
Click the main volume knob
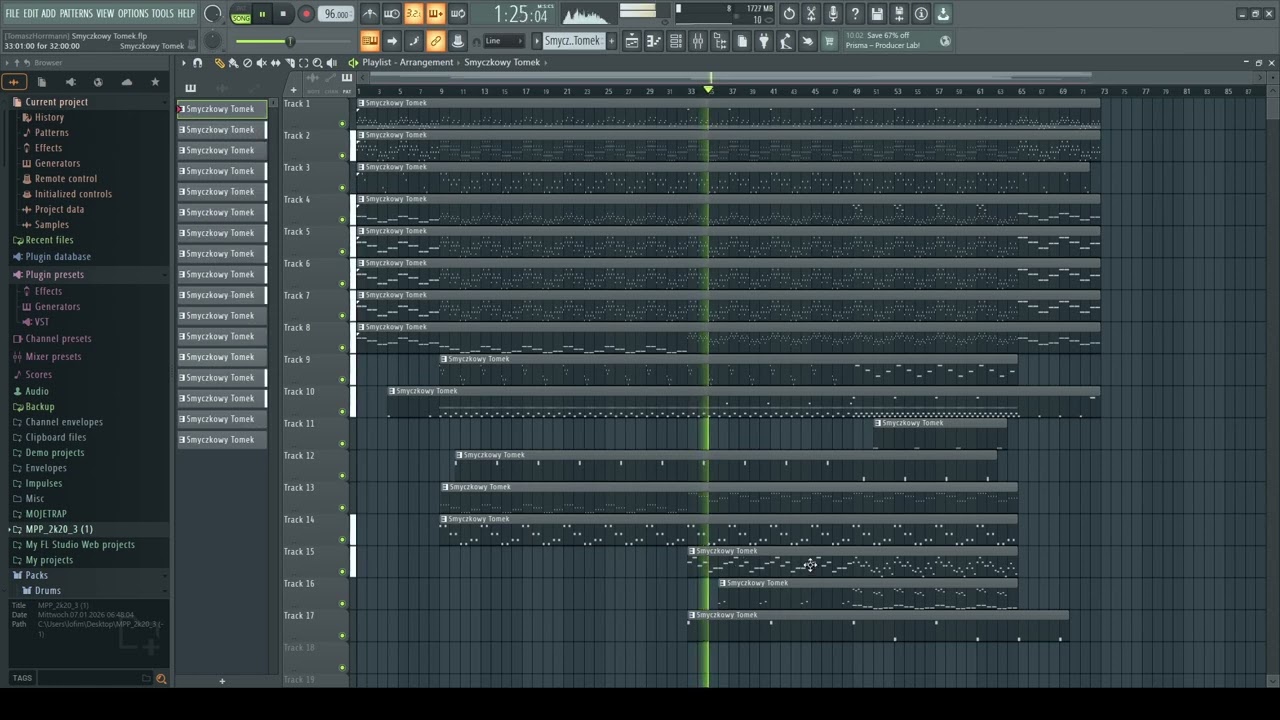213,14
